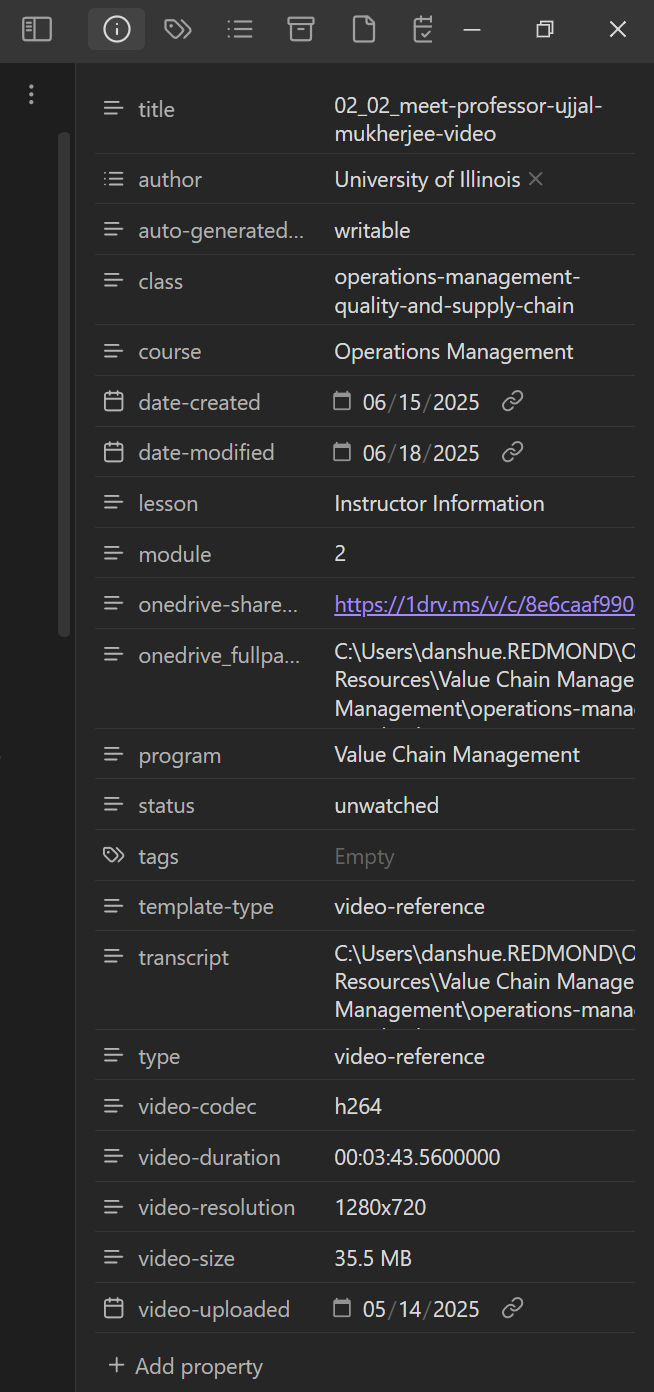This screenshot has height=1392, width=654.
Task: Remove the University of Illinois author chip
Action: point(536,179)
